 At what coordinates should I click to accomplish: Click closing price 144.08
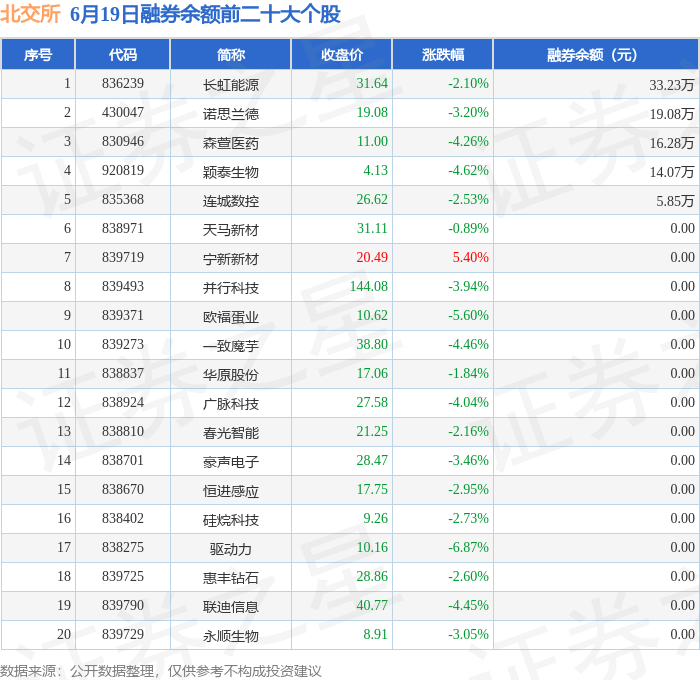click(x=369, y=287)
